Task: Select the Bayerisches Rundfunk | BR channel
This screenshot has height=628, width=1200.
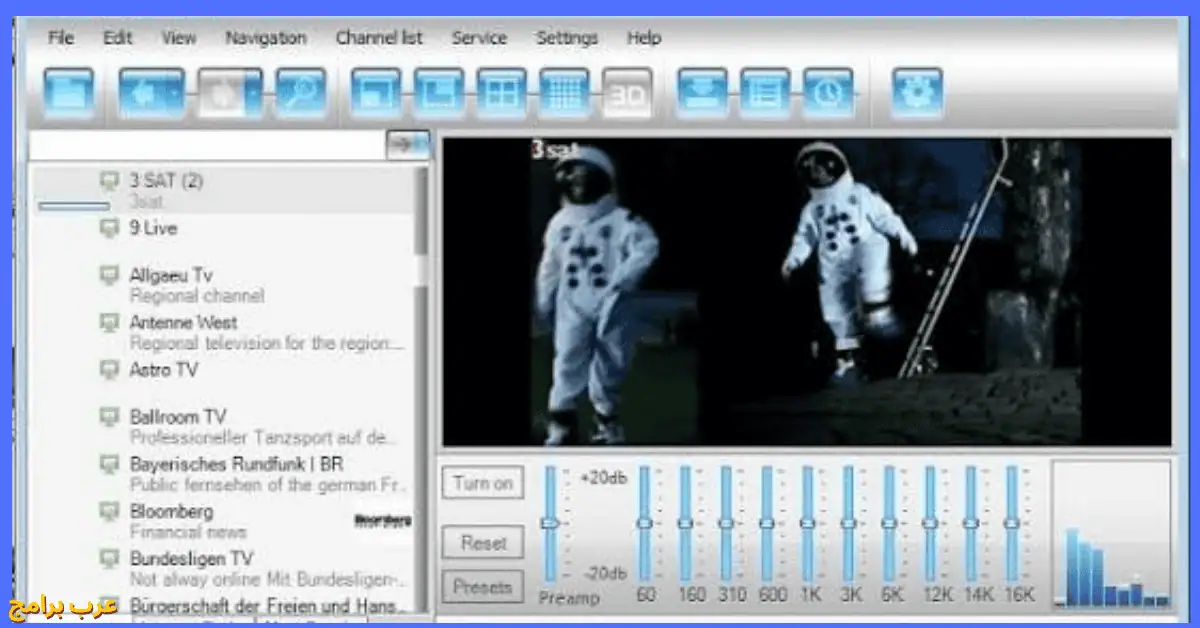Action: click(x=237, y=464)
